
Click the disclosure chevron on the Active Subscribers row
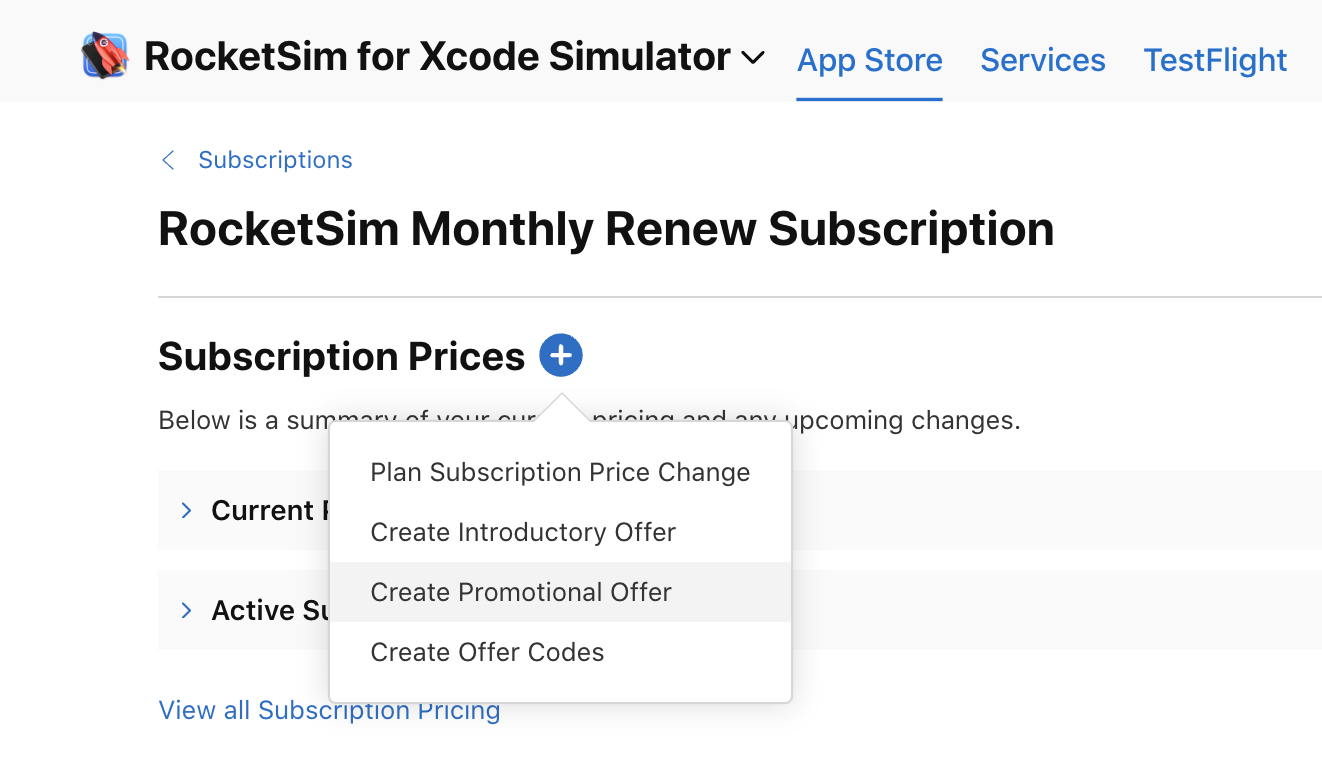point(186,610)
